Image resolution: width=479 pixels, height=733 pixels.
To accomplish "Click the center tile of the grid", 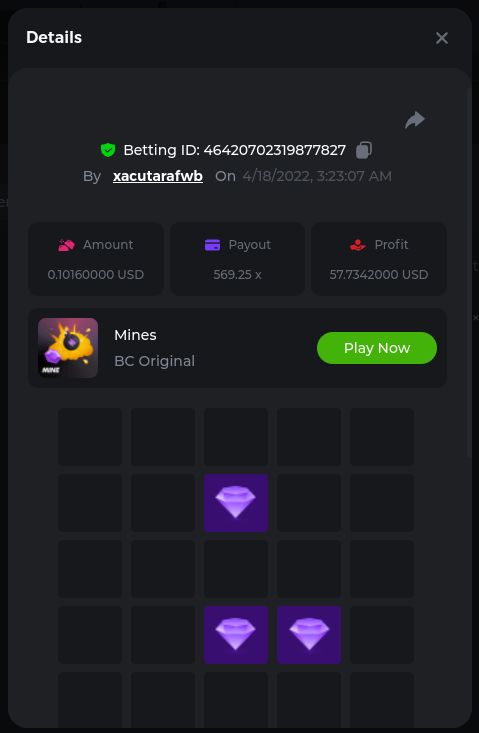I will [x=236, y=569].
